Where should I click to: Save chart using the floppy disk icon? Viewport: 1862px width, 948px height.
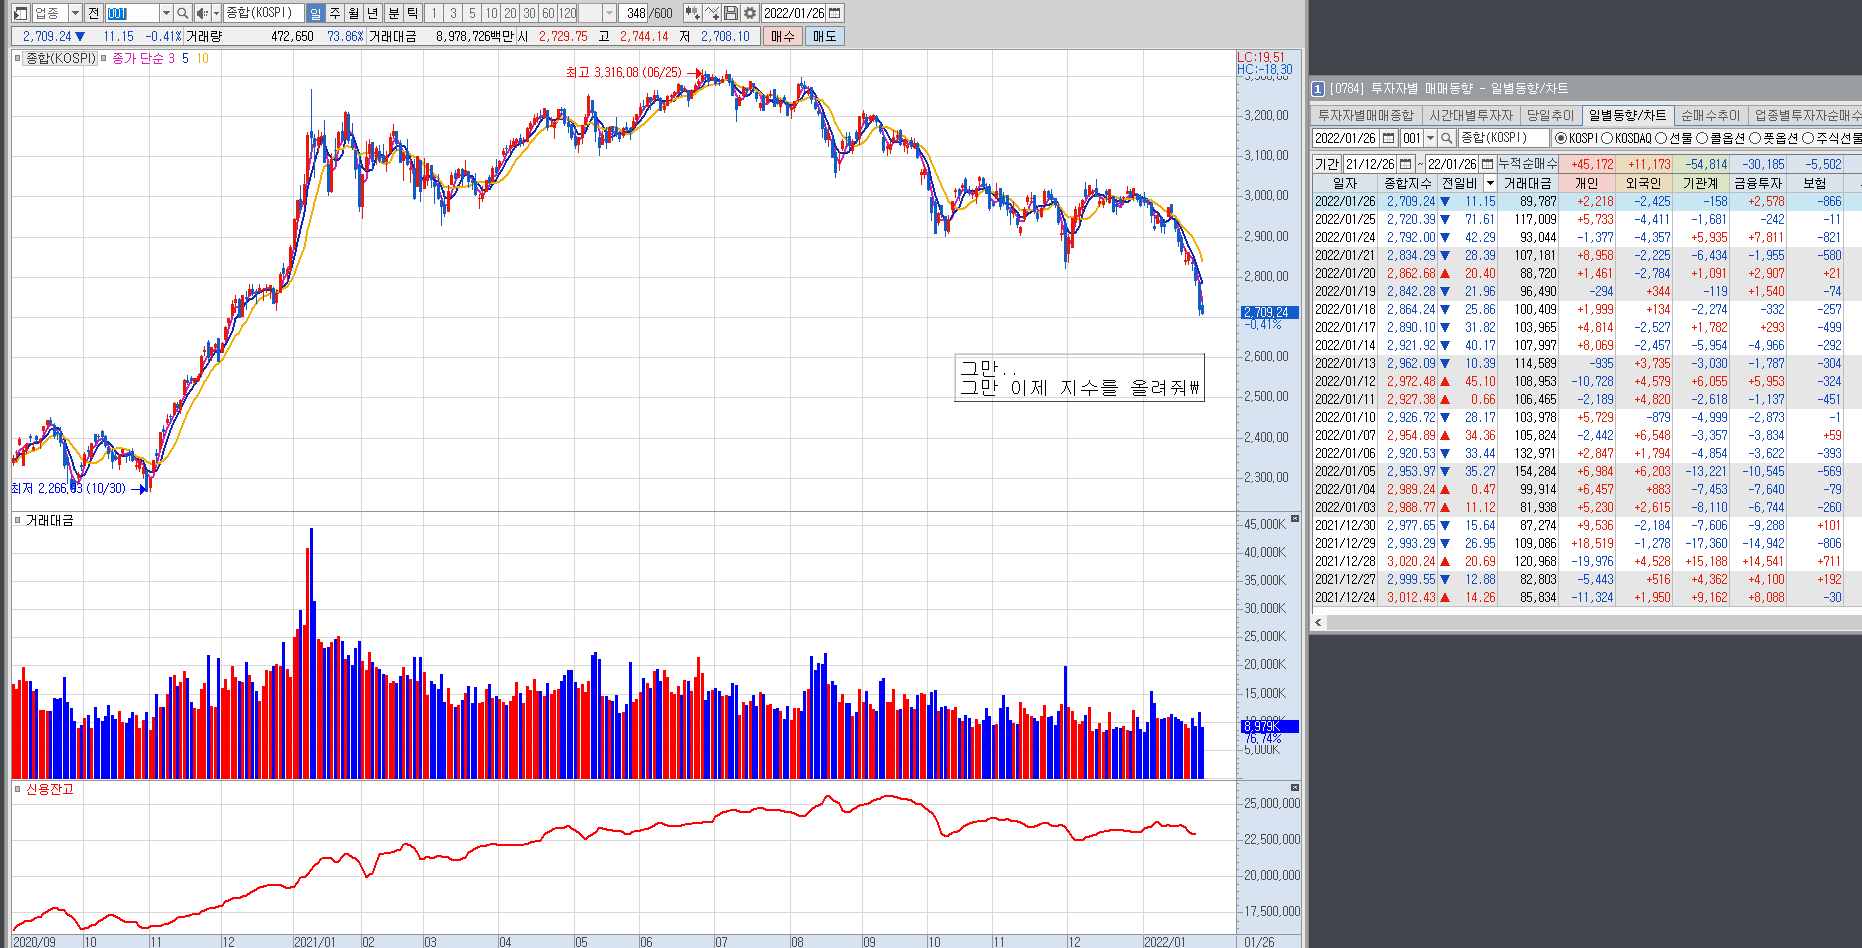tap(731, 13)
